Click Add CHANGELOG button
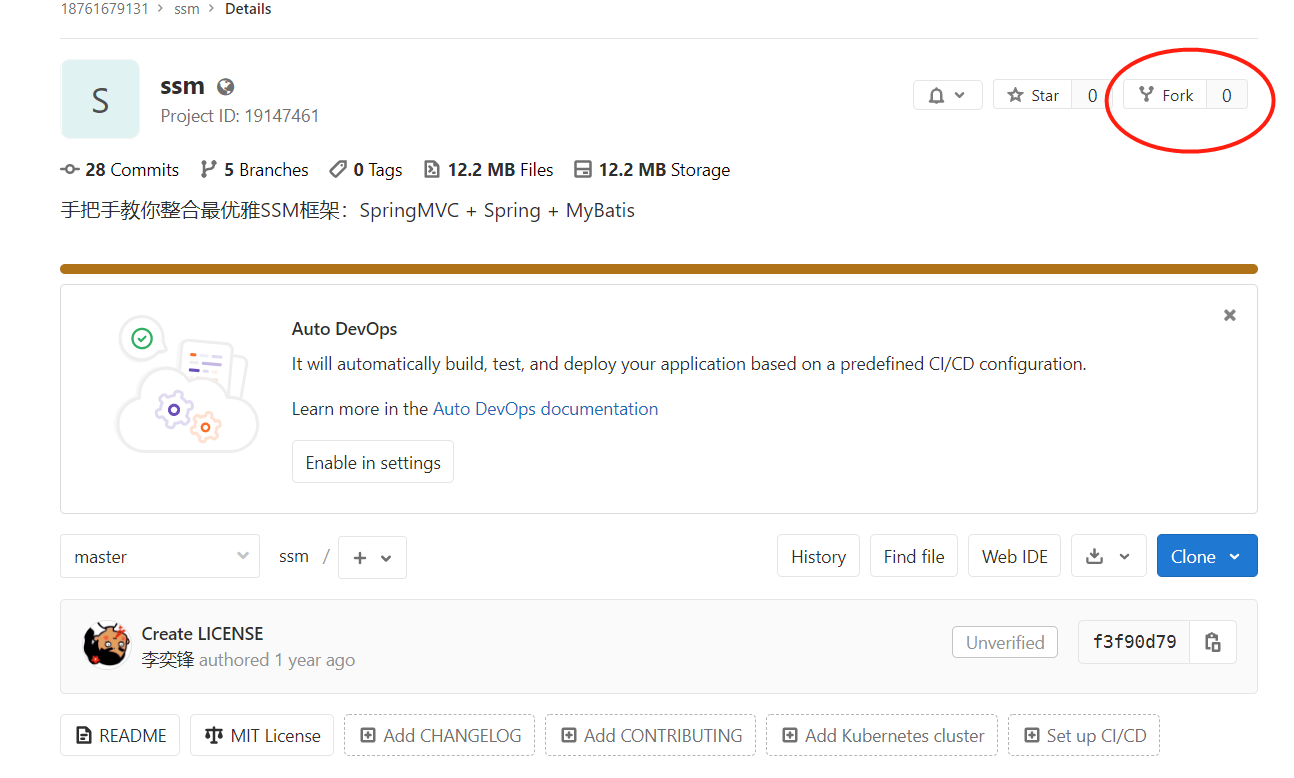 (x=440, y=735)
